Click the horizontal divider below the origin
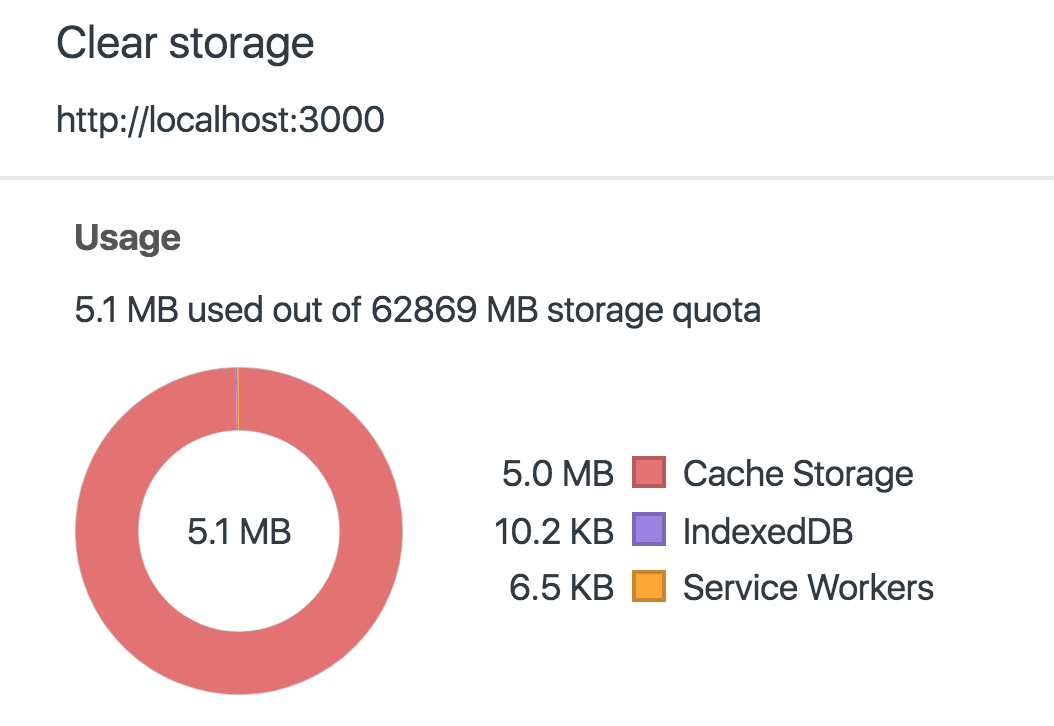Image resolution: width=1054 pixels, height=726 pixels. [x=527, y=178]
